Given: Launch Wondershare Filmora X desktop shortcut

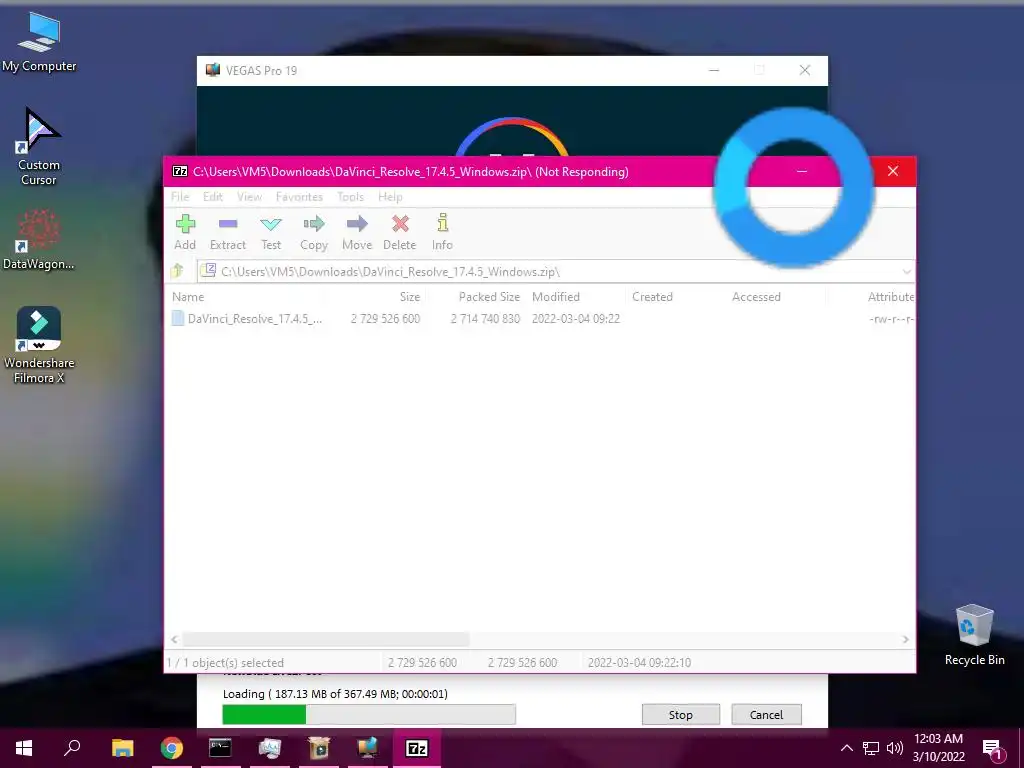Looking at the screenshot, I should tap(39, 345).
